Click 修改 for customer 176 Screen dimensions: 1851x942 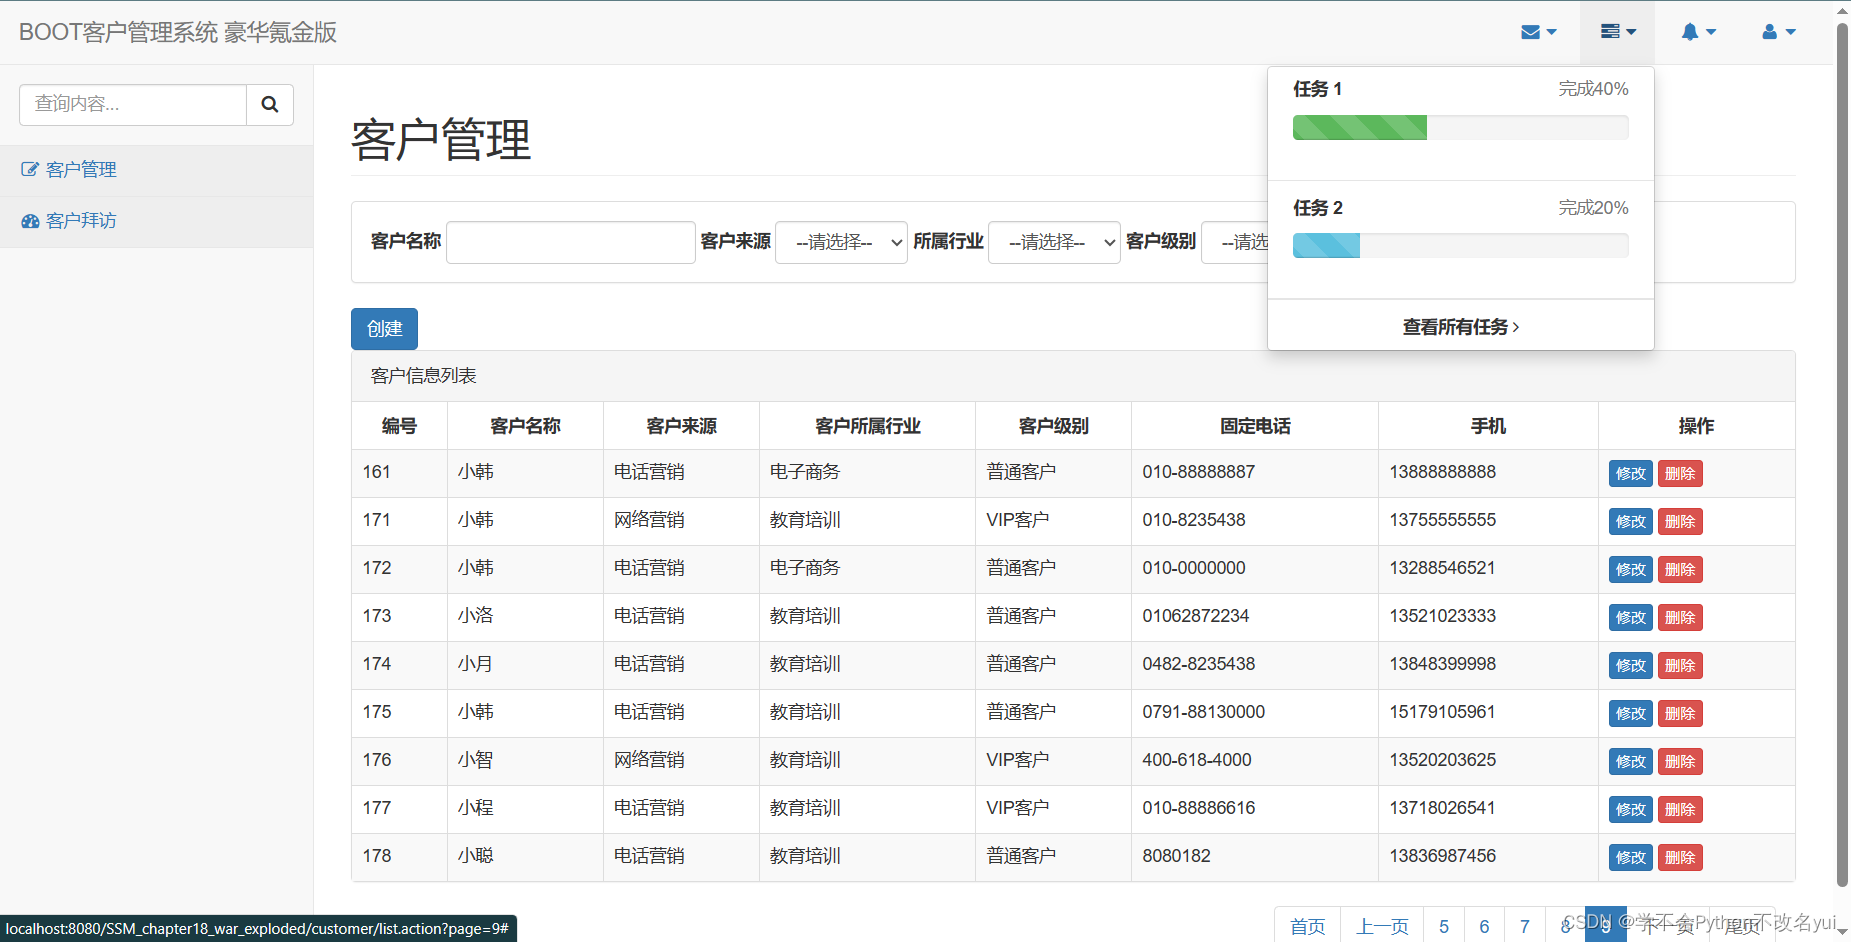click(1630, 761)
